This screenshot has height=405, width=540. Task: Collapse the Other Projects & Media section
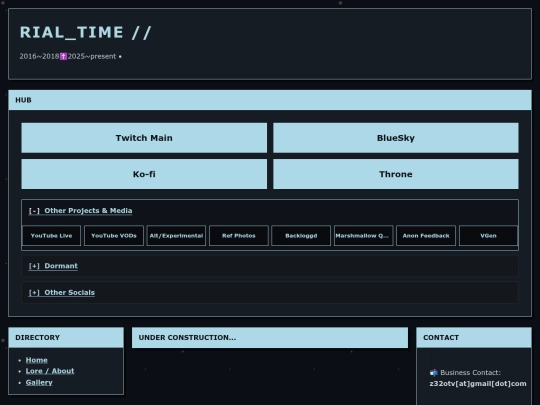click(x=80, y=210)
